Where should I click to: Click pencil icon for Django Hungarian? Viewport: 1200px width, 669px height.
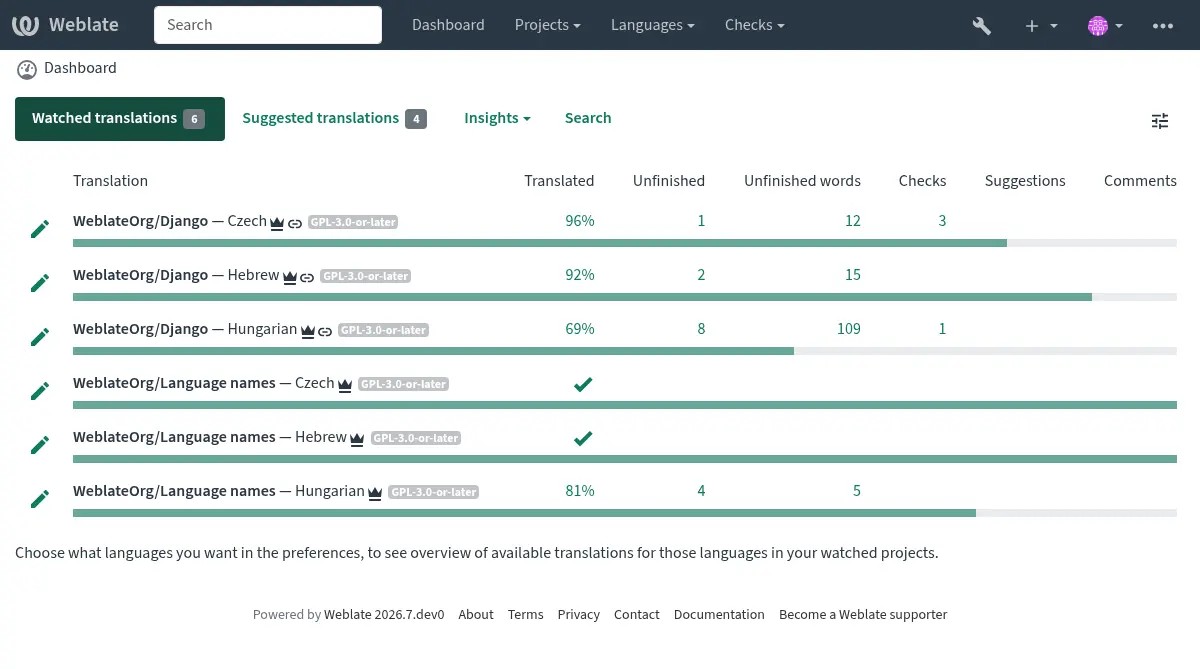pos(40,337)
